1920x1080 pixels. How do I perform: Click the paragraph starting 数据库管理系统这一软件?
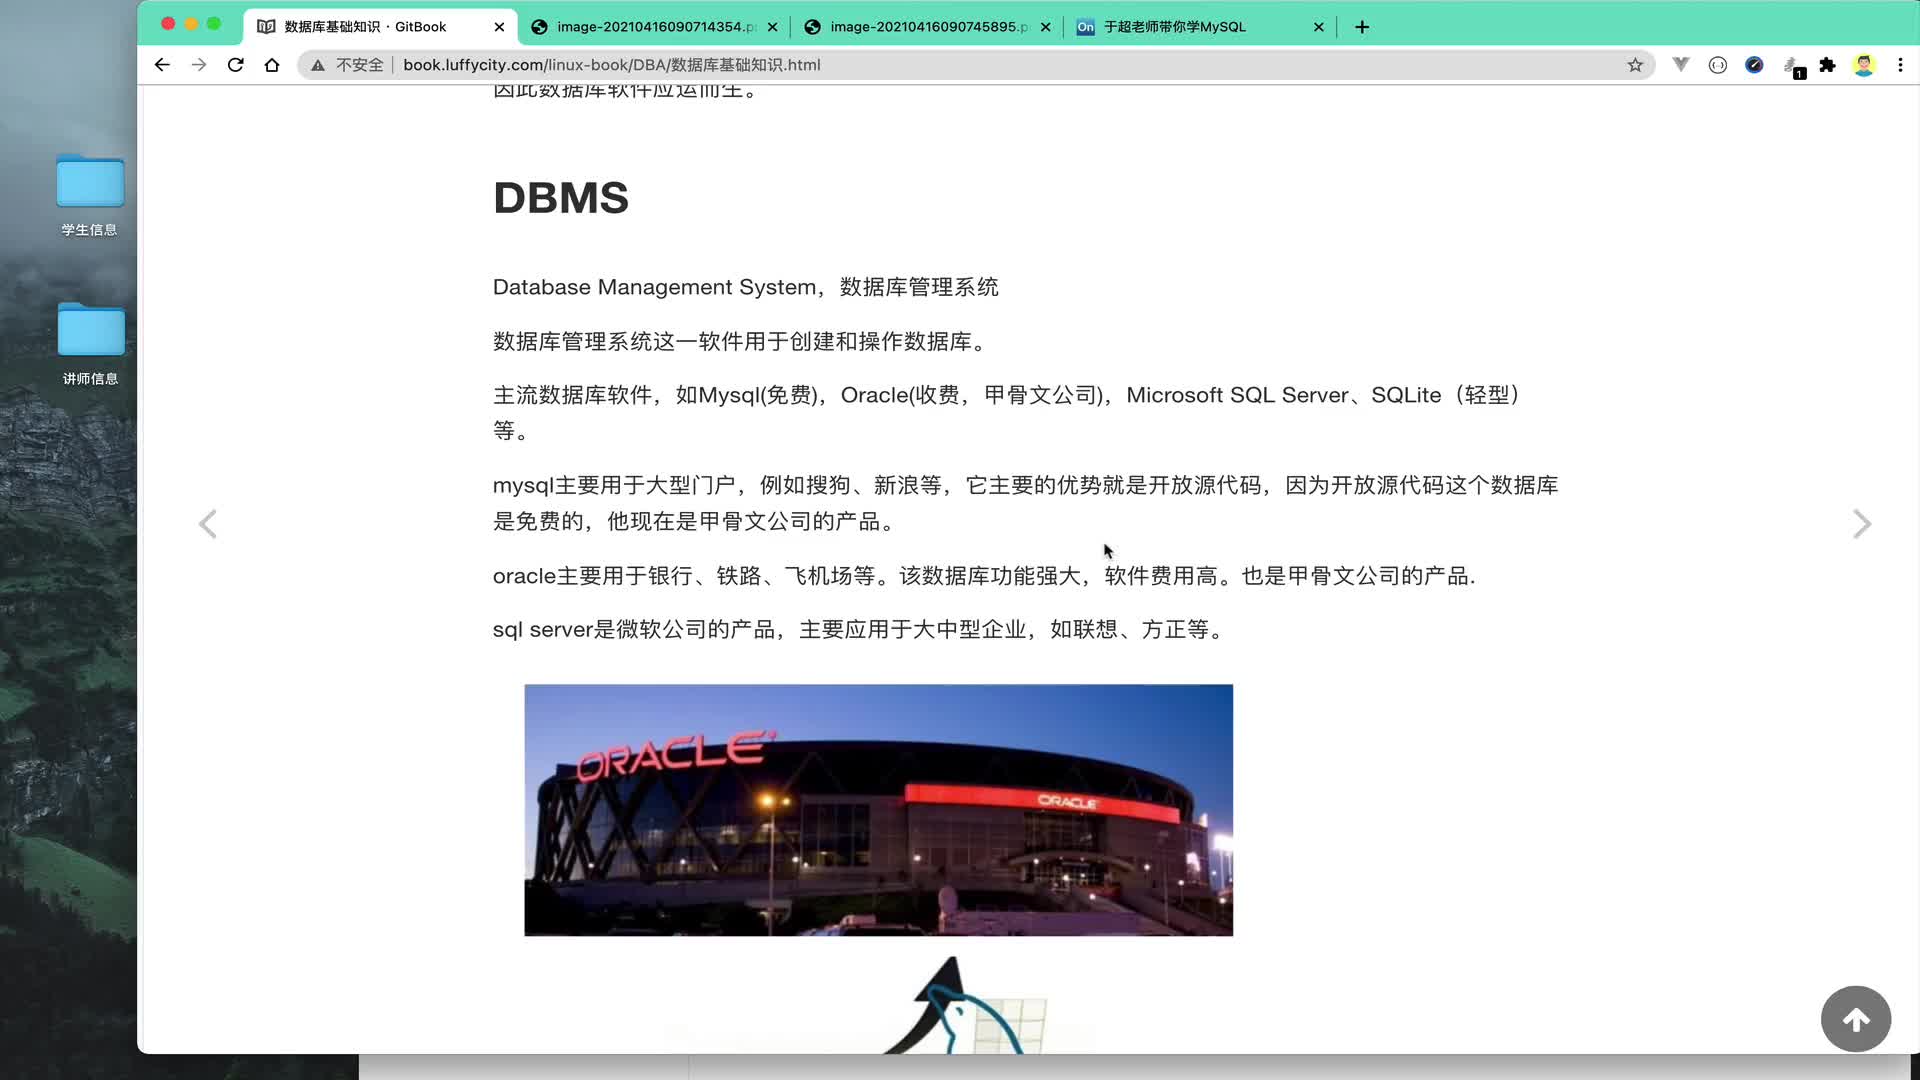[x=741, y=342]
